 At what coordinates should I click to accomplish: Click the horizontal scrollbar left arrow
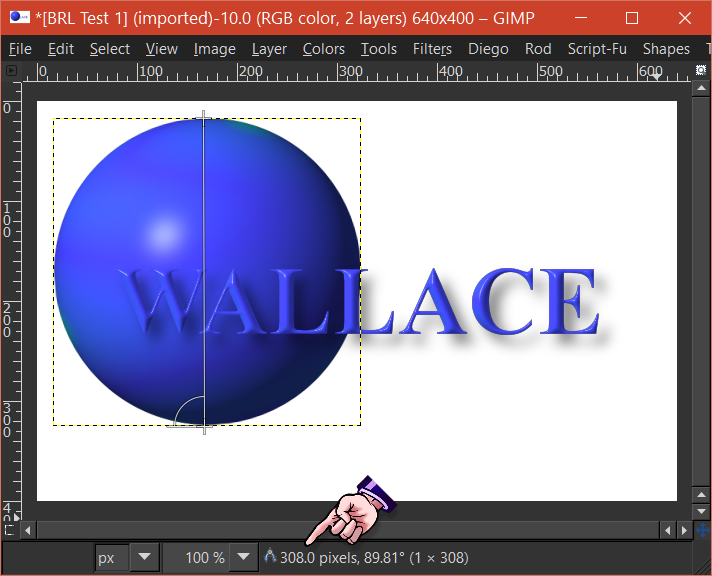tap(28, 530)
